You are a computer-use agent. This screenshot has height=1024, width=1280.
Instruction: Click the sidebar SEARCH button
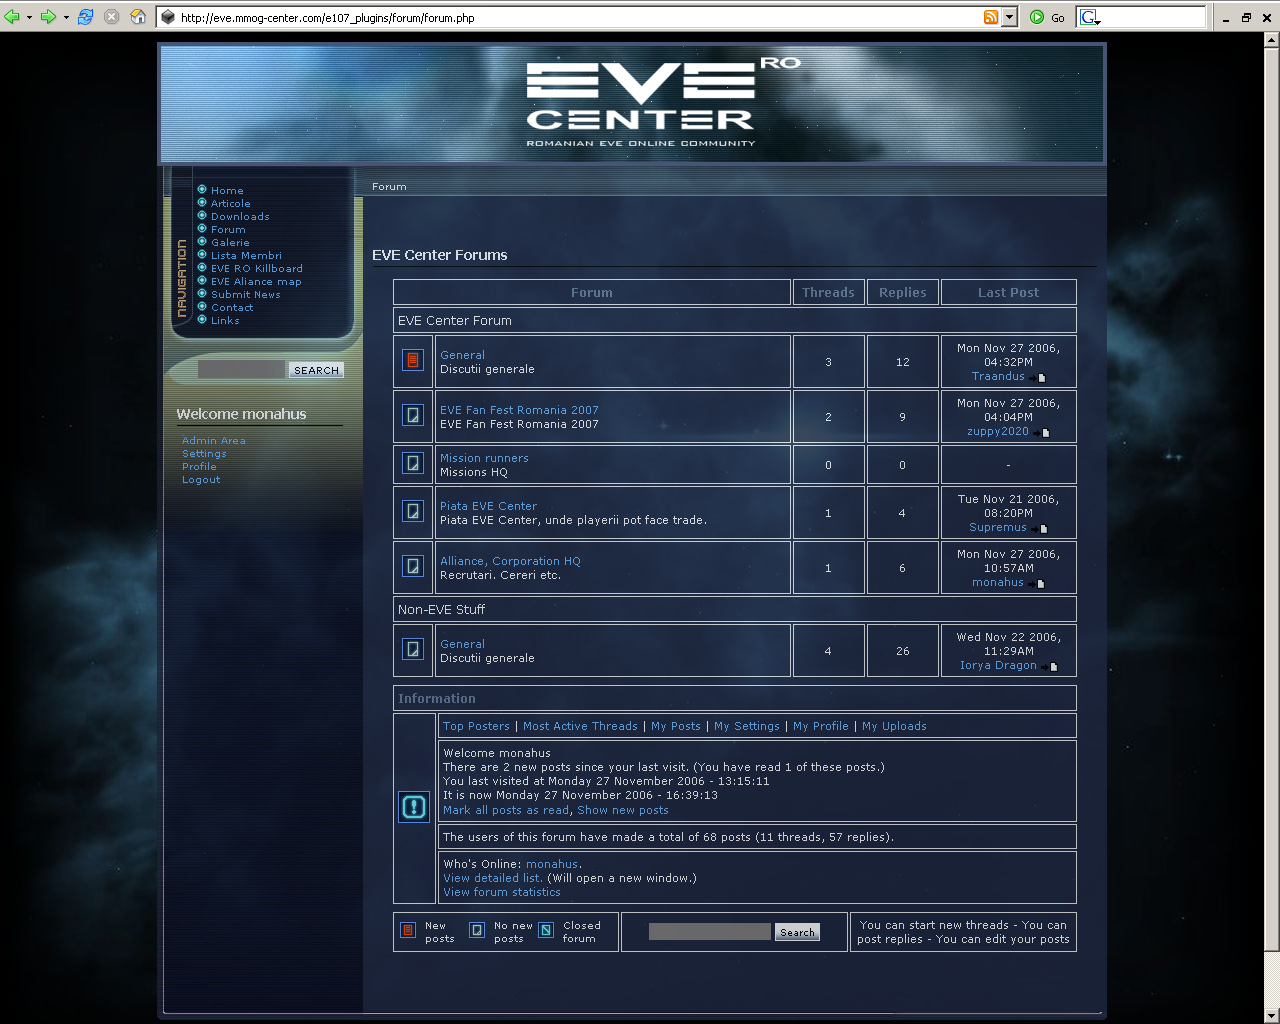point(316,370)
